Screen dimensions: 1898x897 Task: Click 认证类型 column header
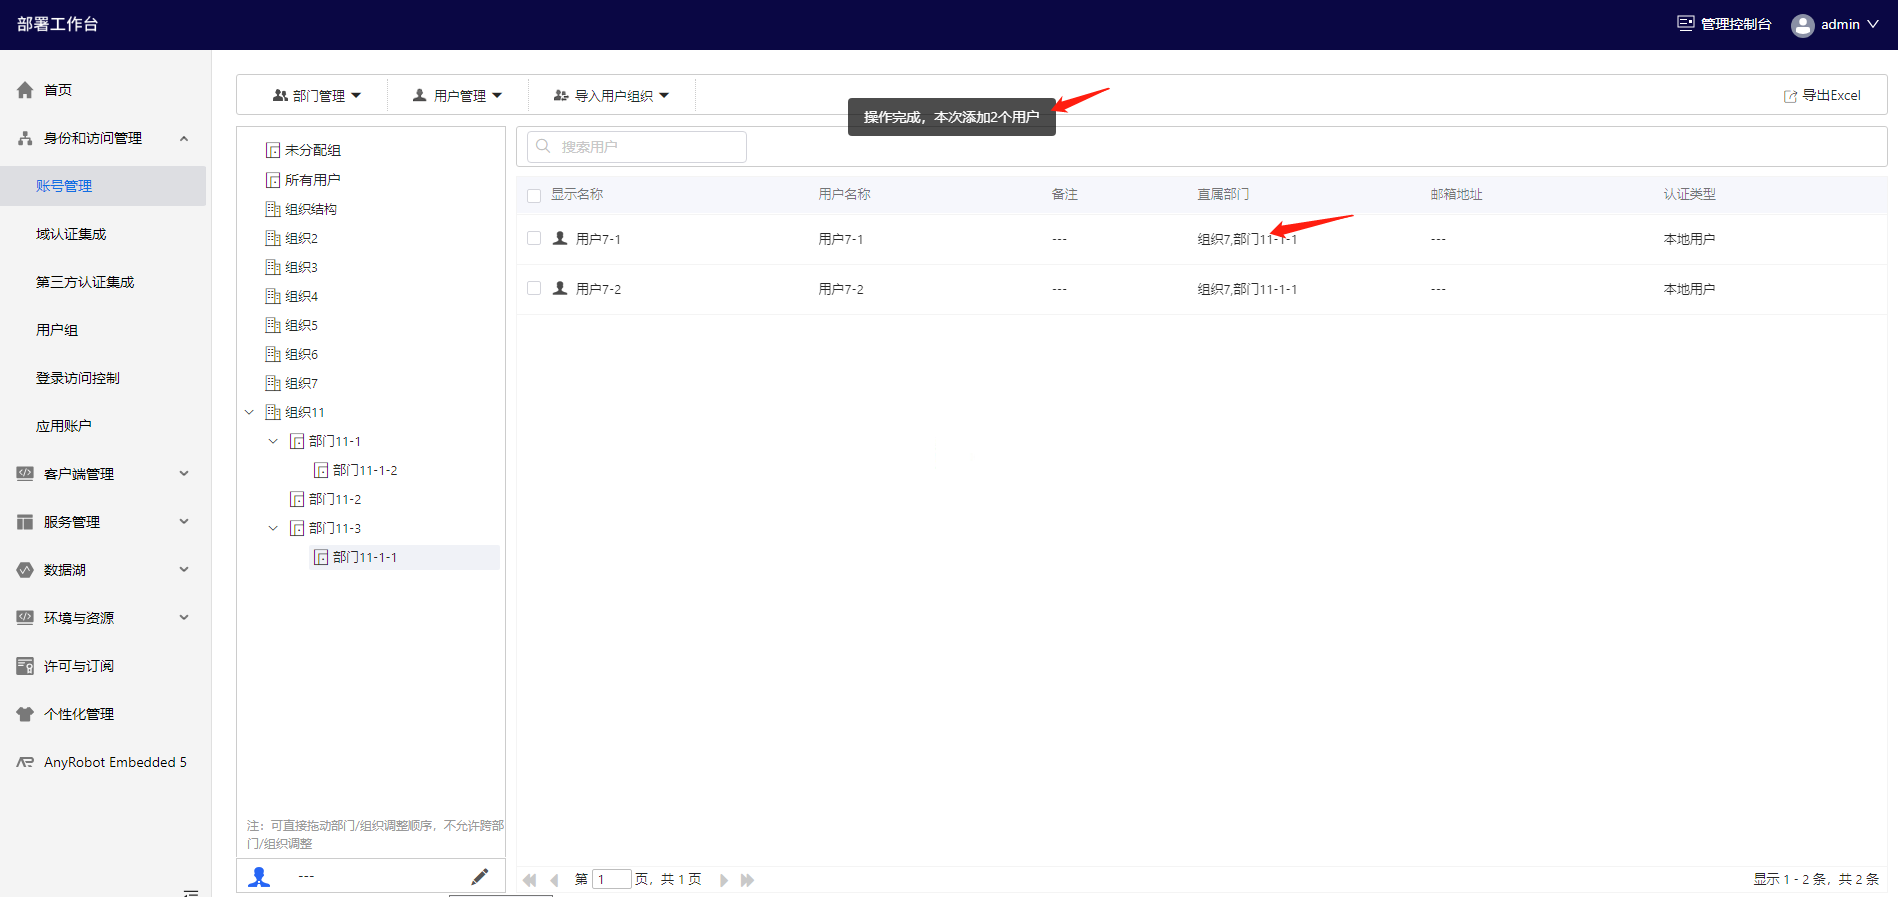1689,195
